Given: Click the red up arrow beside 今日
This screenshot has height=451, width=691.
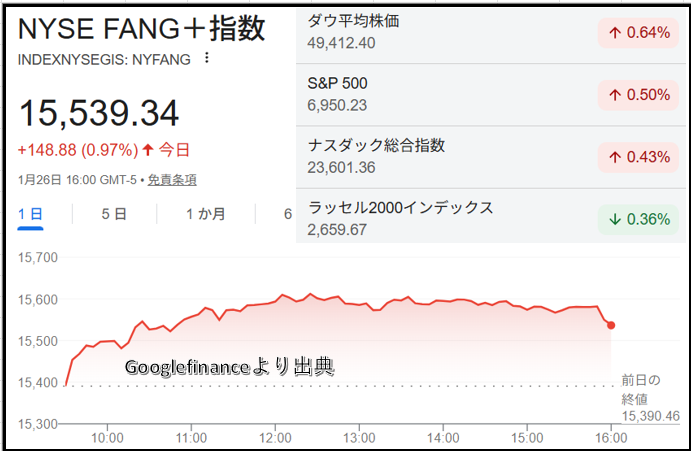Looking at the screenshot, I should coord(148,150).
